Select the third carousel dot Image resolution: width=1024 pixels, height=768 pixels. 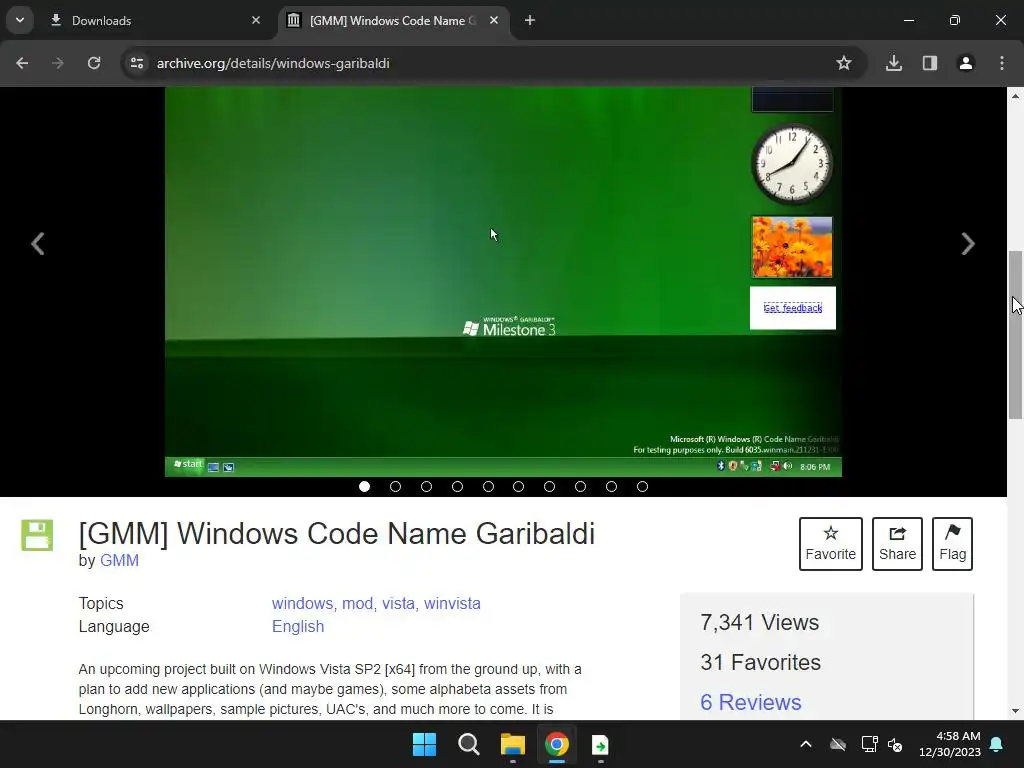[426, 487]
